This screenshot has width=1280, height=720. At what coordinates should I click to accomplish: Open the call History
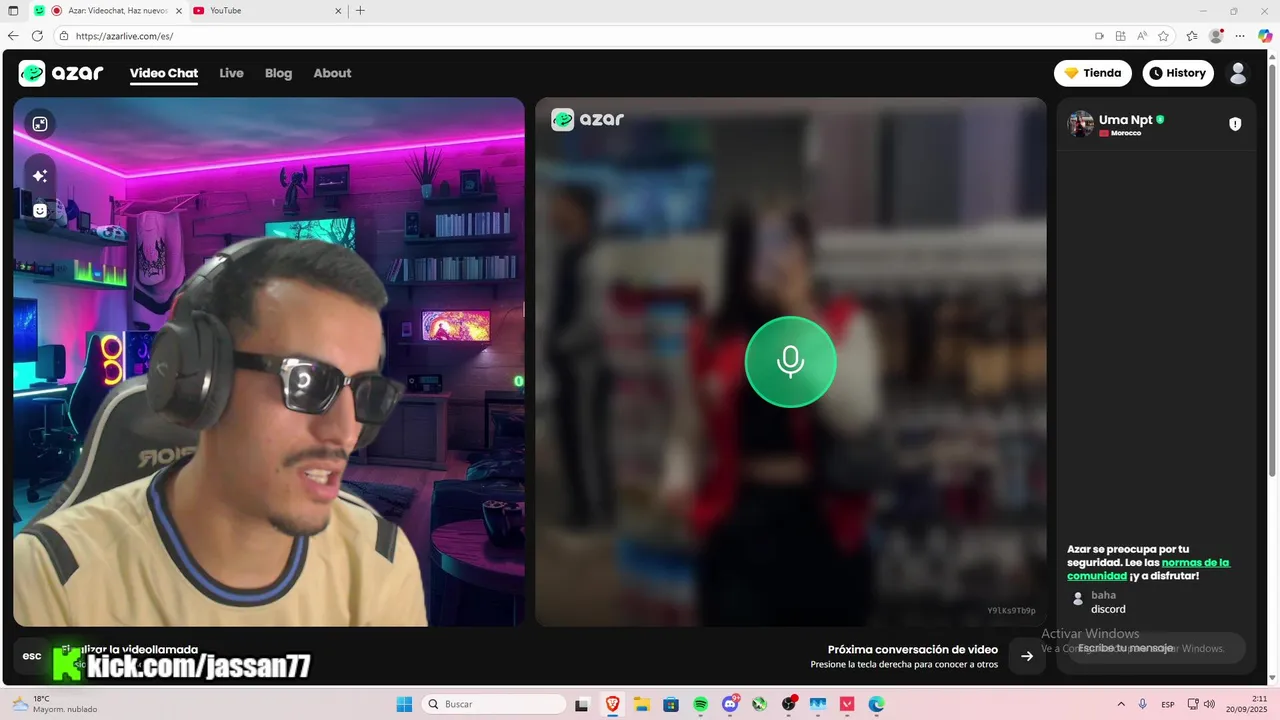click(1178, 73)
